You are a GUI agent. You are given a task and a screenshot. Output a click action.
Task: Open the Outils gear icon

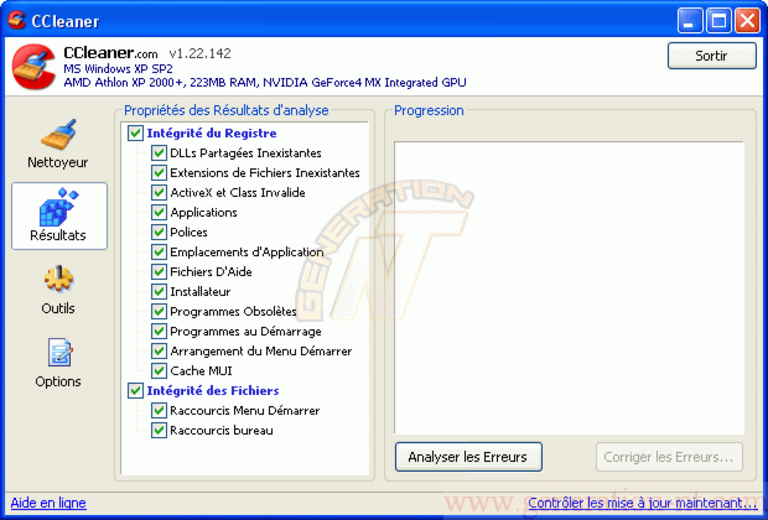[x=58, y=279]
